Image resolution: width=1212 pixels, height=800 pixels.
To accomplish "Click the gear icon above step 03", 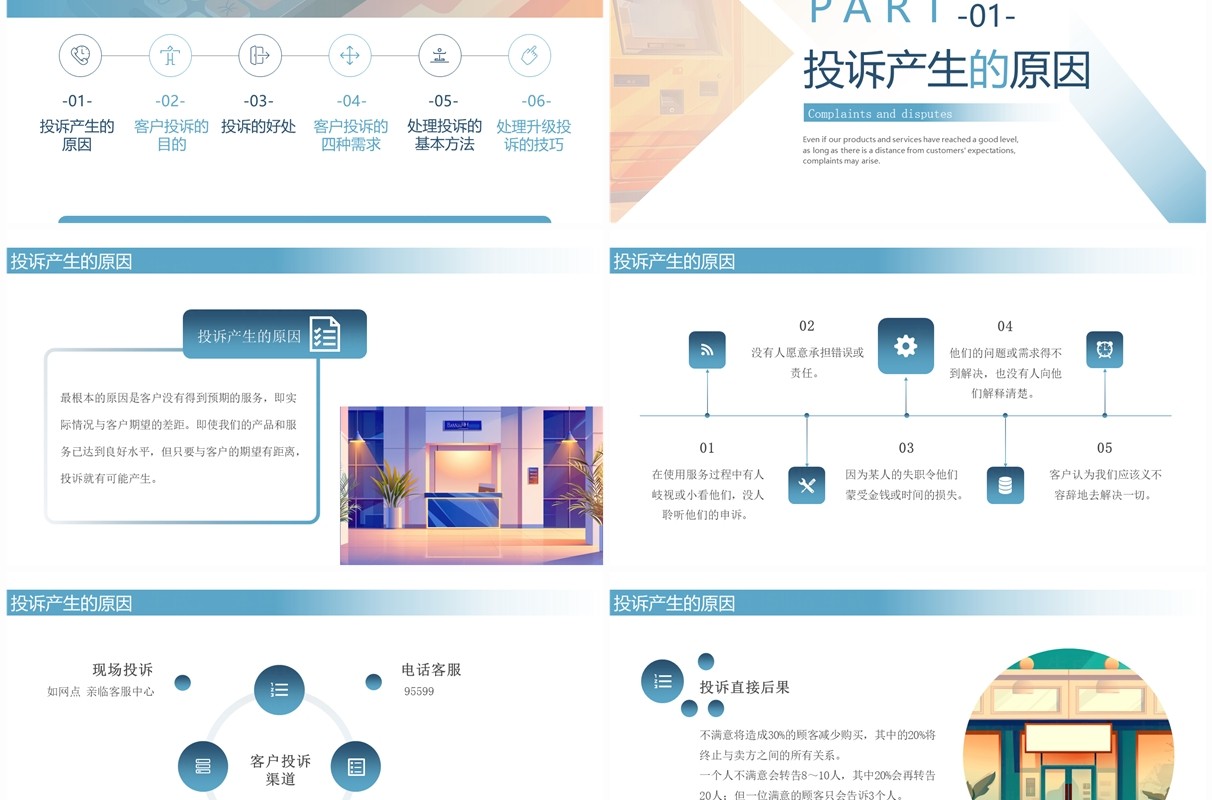I will [x=906, y=346].
